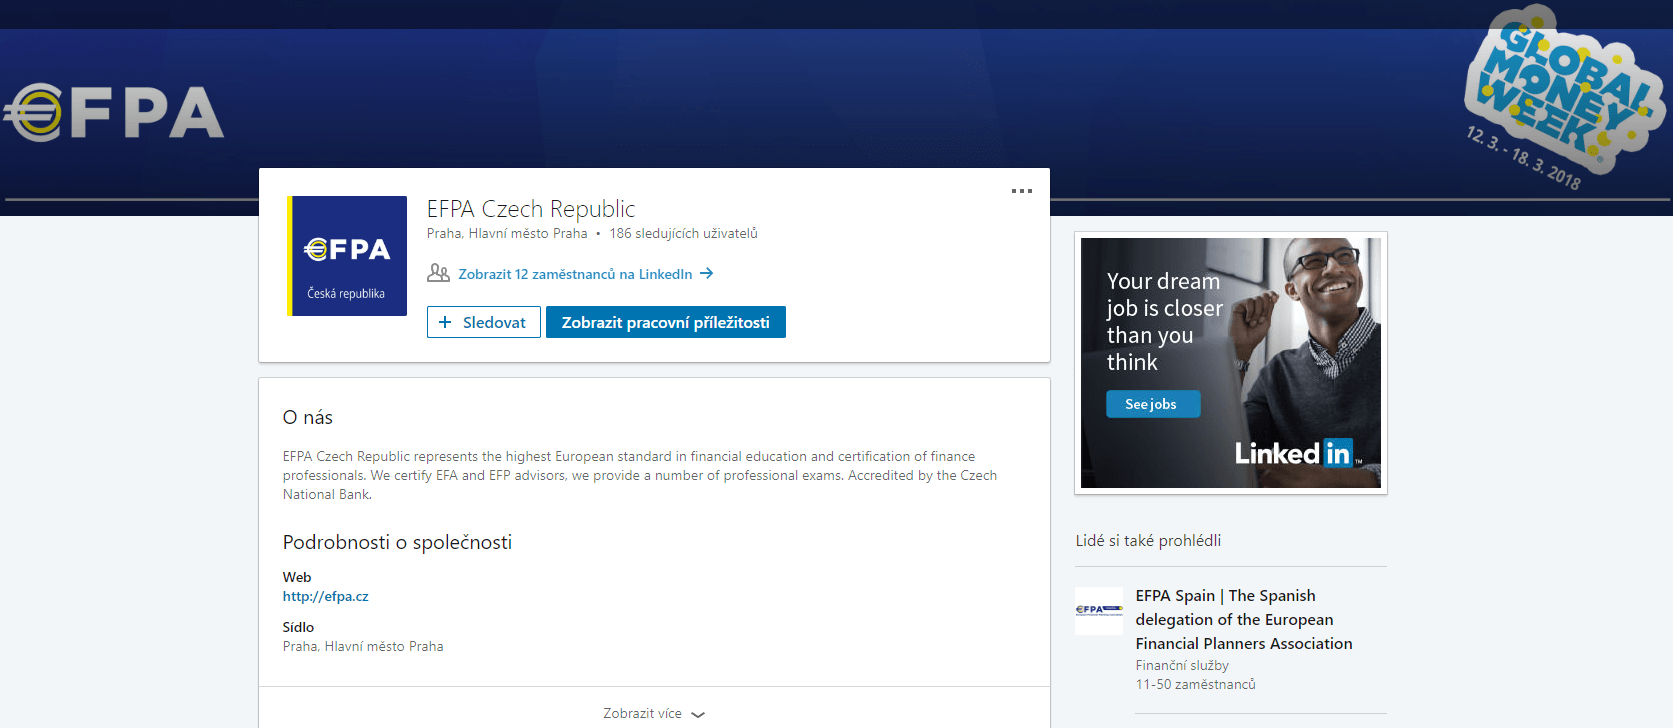Screen dimensions: 1673x728
Task: Click the chevron beside Zobrazit více
Action: (x=698, y=714)
